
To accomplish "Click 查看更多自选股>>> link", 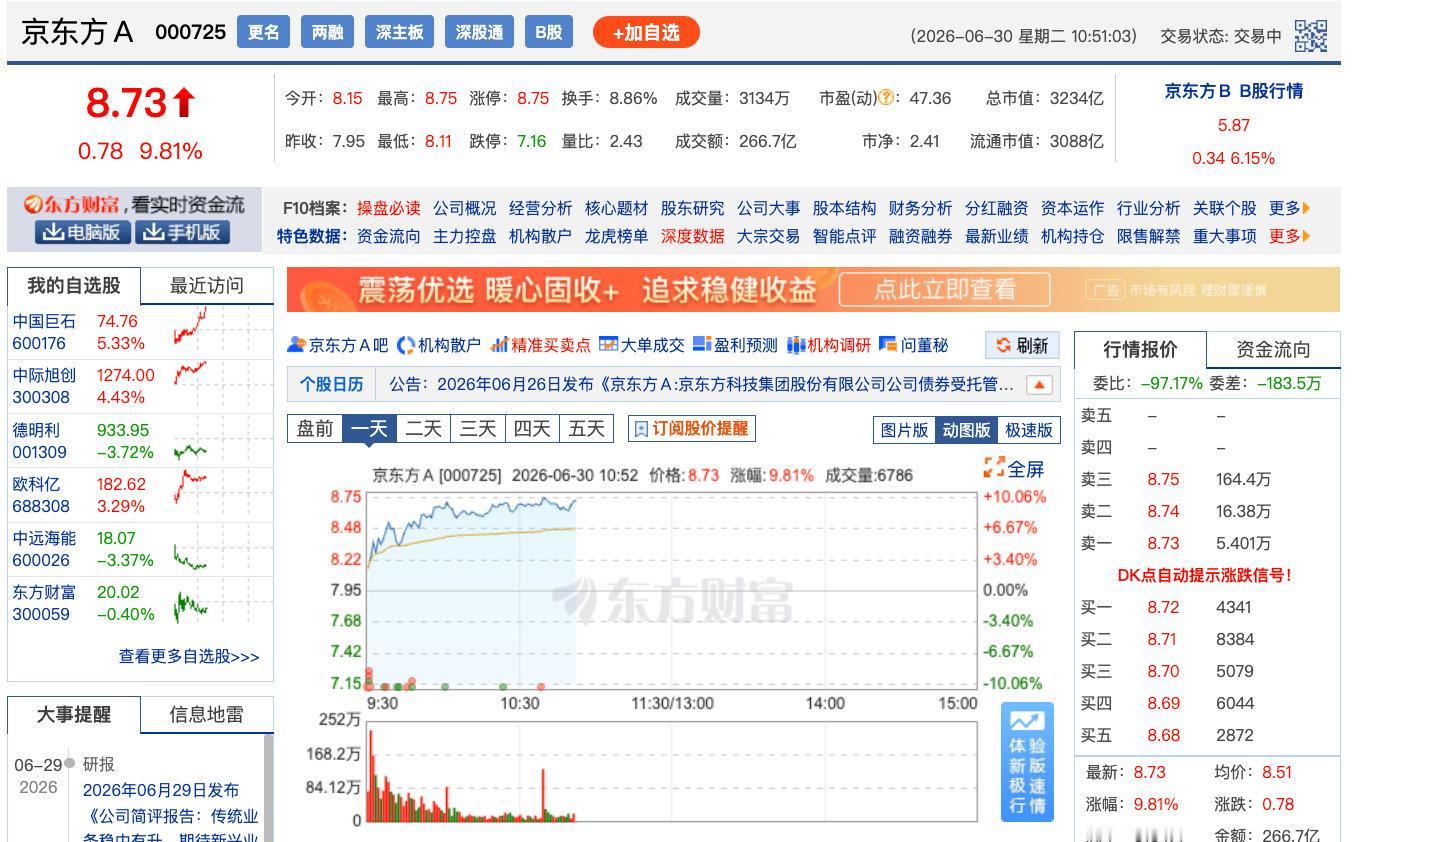I will click(x=189, y=657).
